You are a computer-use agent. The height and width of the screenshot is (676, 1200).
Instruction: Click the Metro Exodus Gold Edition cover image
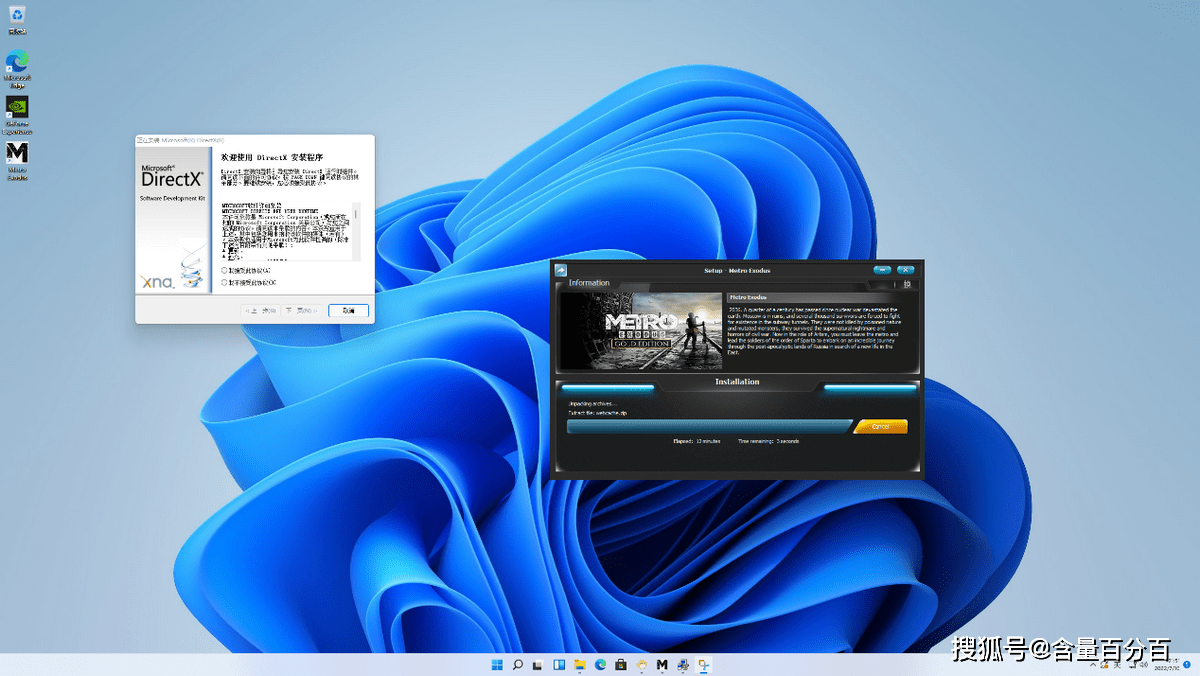[641, 331]
